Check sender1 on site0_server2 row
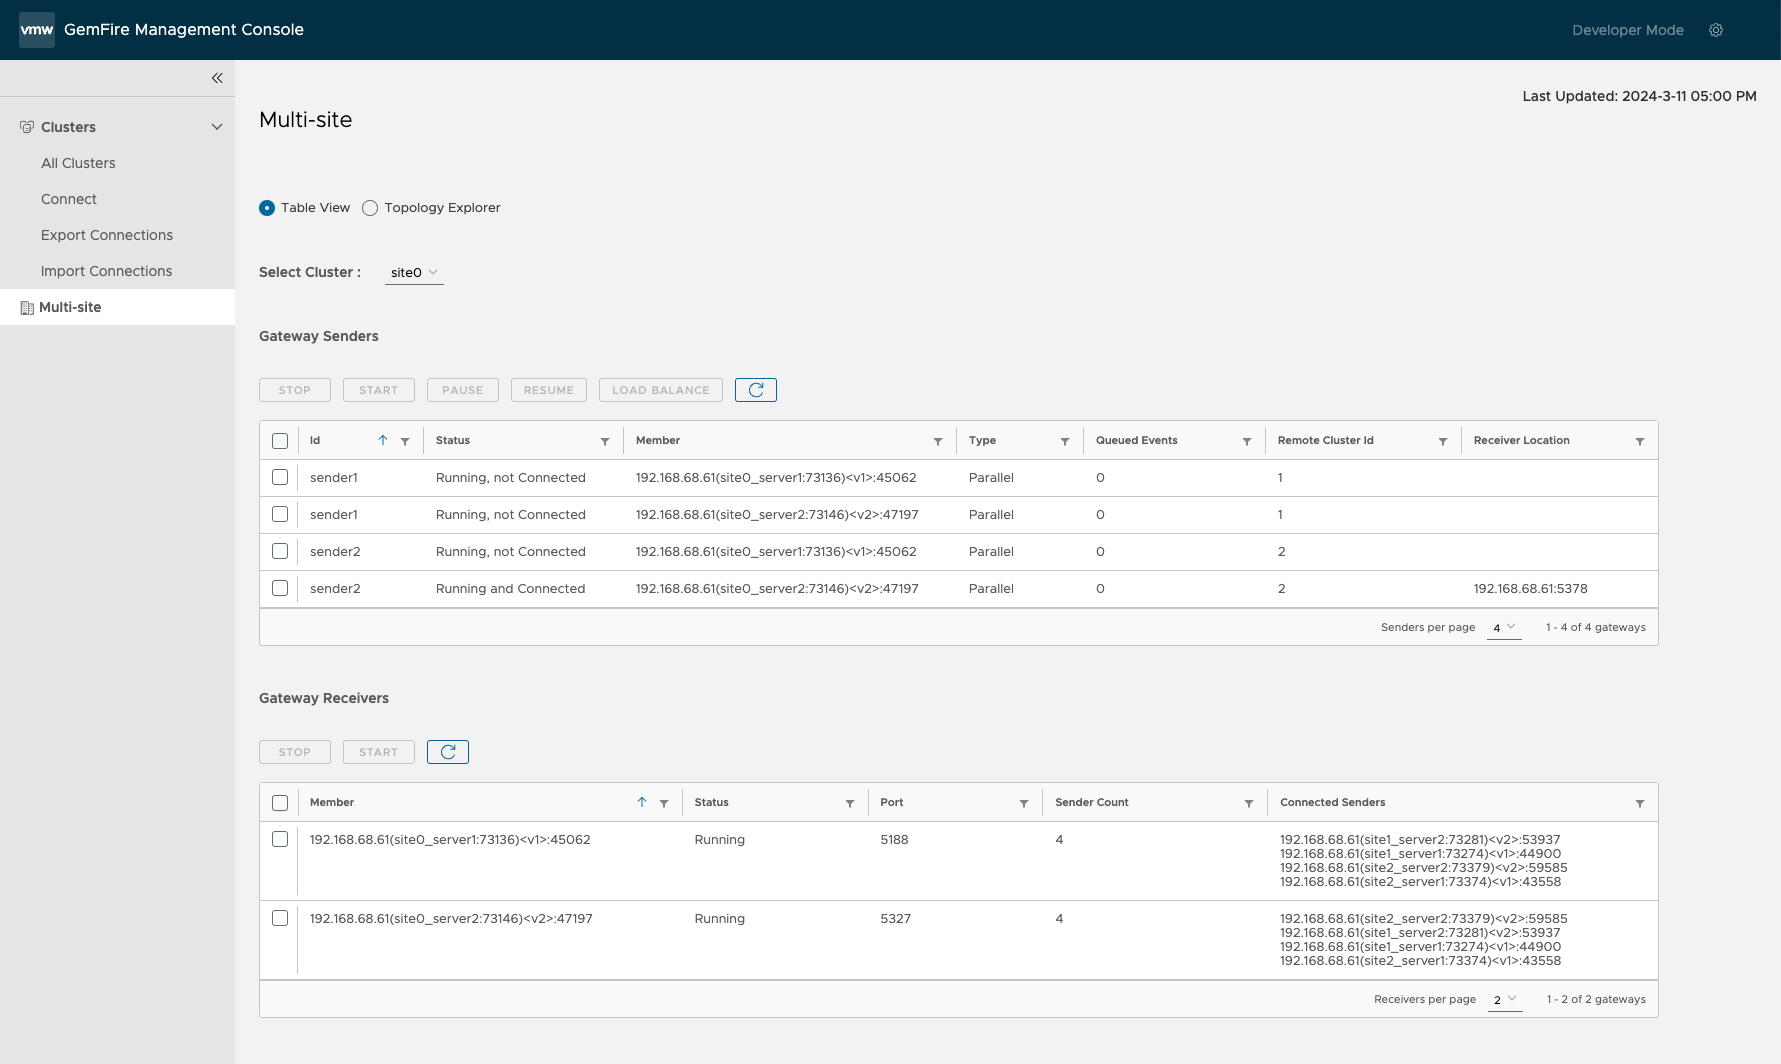Screen dimensions: 1781x1064 (x=280, y=514)
